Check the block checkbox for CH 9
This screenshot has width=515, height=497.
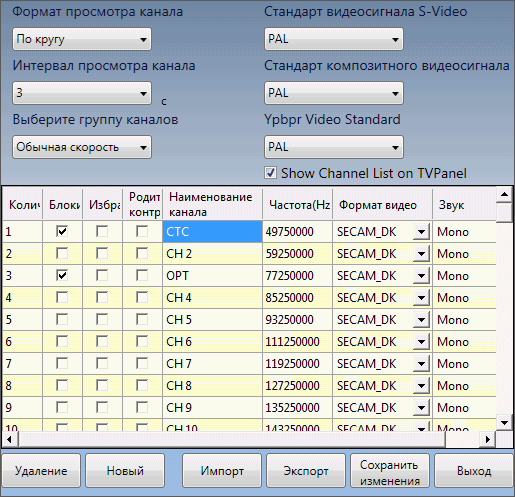[x=62, y=407]
